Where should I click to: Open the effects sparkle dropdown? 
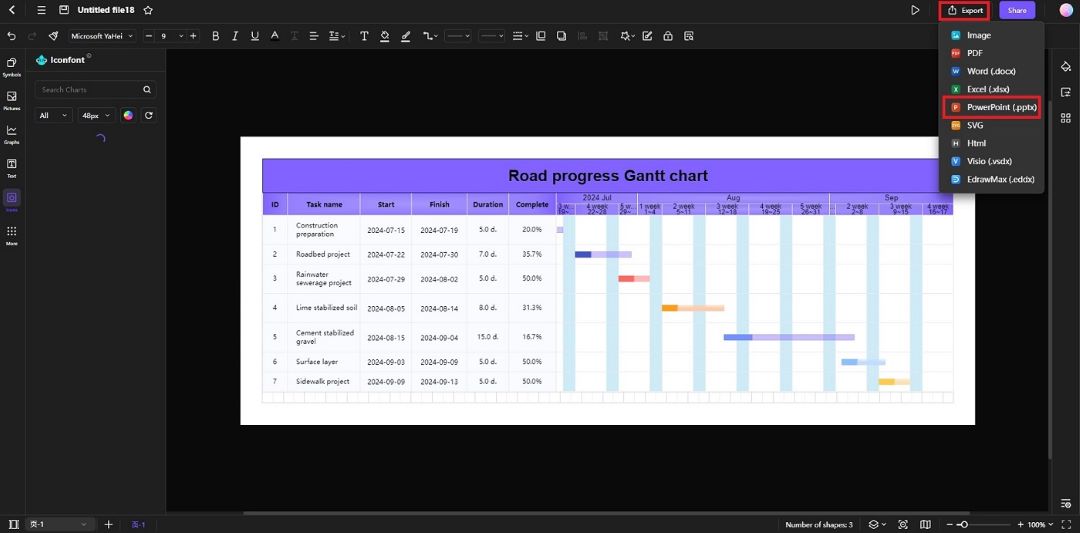point(627,36)
